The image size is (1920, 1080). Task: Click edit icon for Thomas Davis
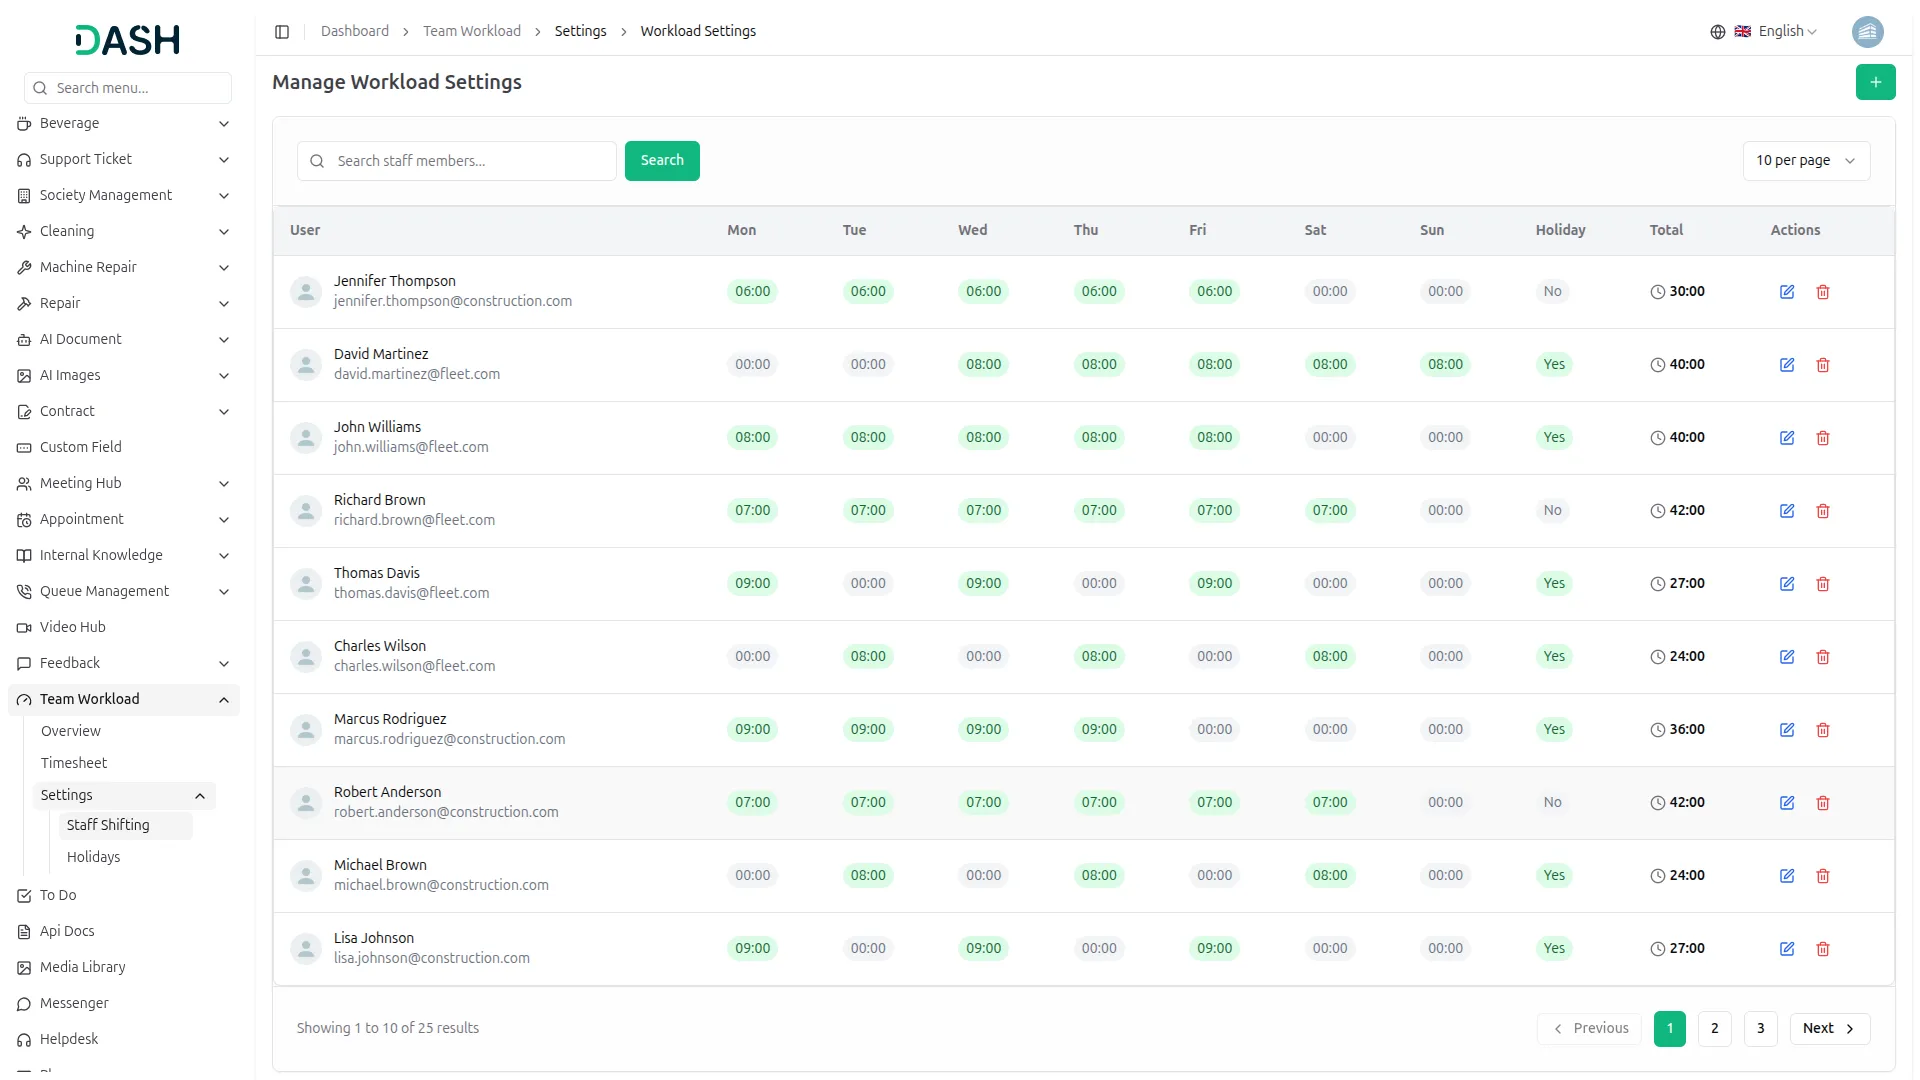[x=1787, y=584]
